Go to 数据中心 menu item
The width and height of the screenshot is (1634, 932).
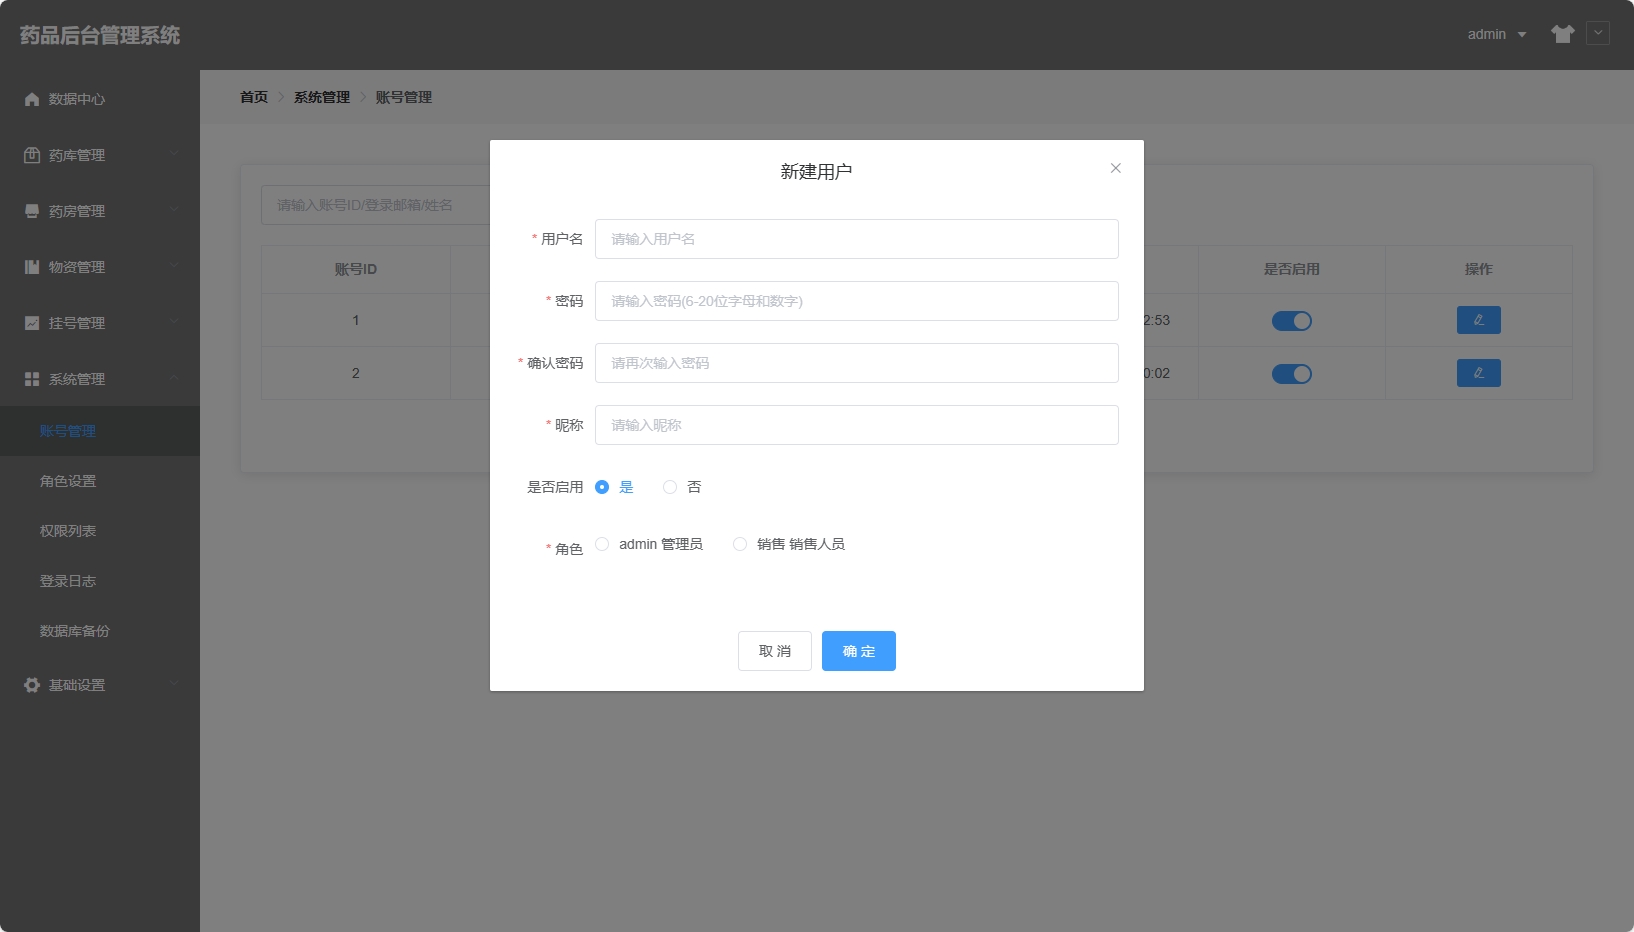[100, 99]
